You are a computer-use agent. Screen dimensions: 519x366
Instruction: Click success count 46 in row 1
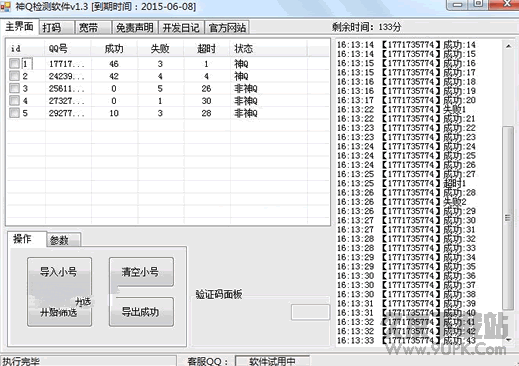(x=114, y=64)
